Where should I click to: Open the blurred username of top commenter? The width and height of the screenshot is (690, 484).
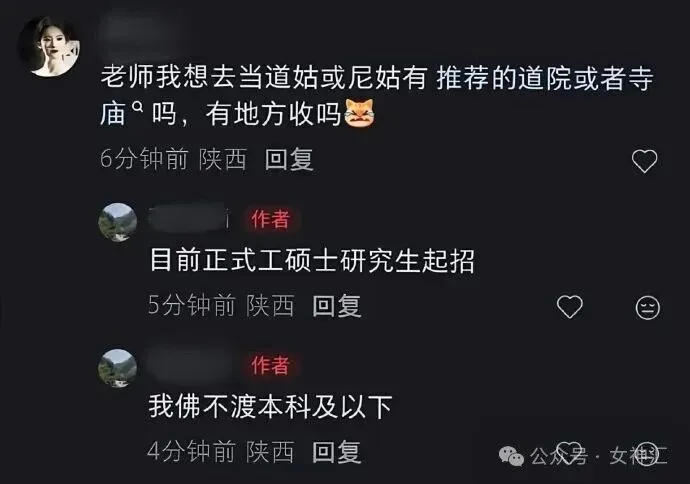[x=140, y=33]
